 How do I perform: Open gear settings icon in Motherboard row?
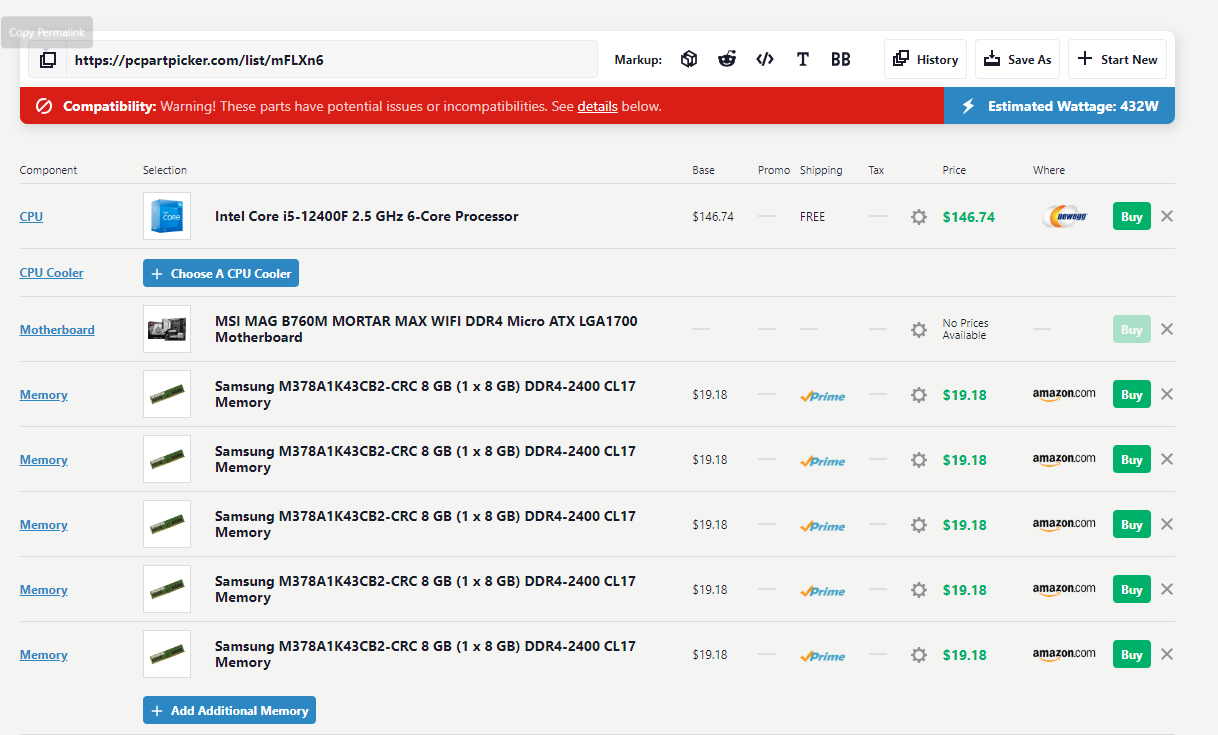(919, 330)
